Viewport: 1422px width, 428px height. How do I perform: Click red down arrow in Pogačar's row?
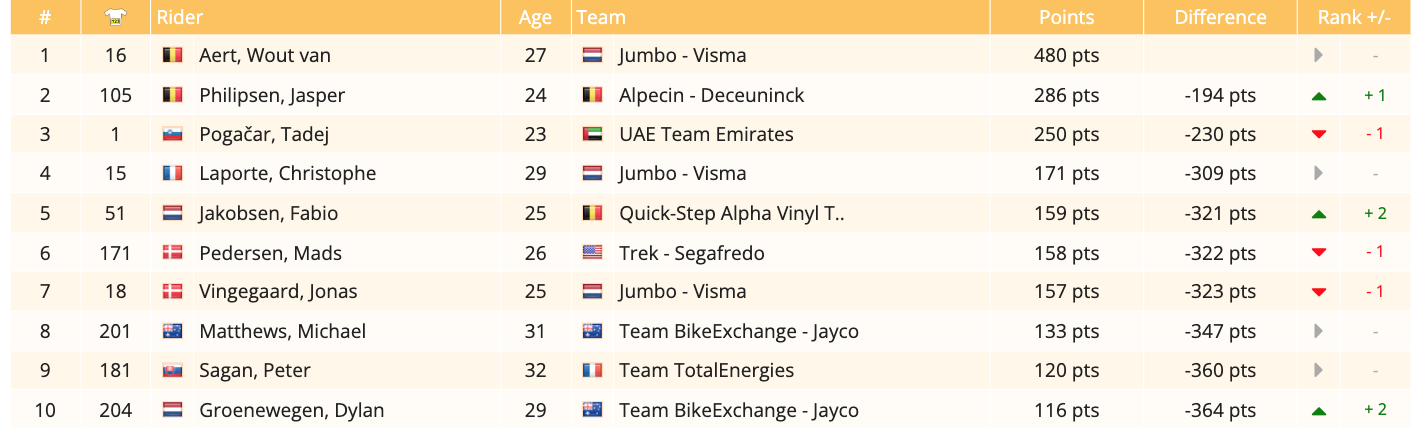coord(1319,135)
